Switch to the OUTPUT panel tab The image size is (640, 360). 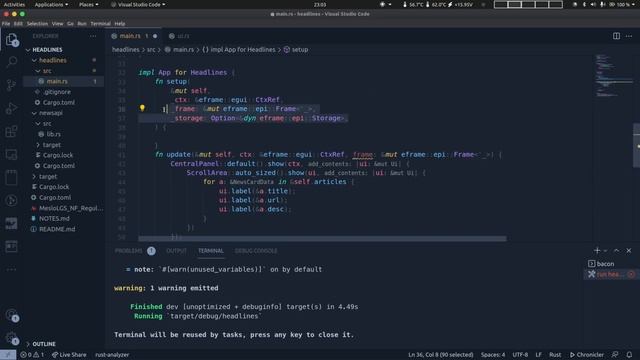[176, 251]
